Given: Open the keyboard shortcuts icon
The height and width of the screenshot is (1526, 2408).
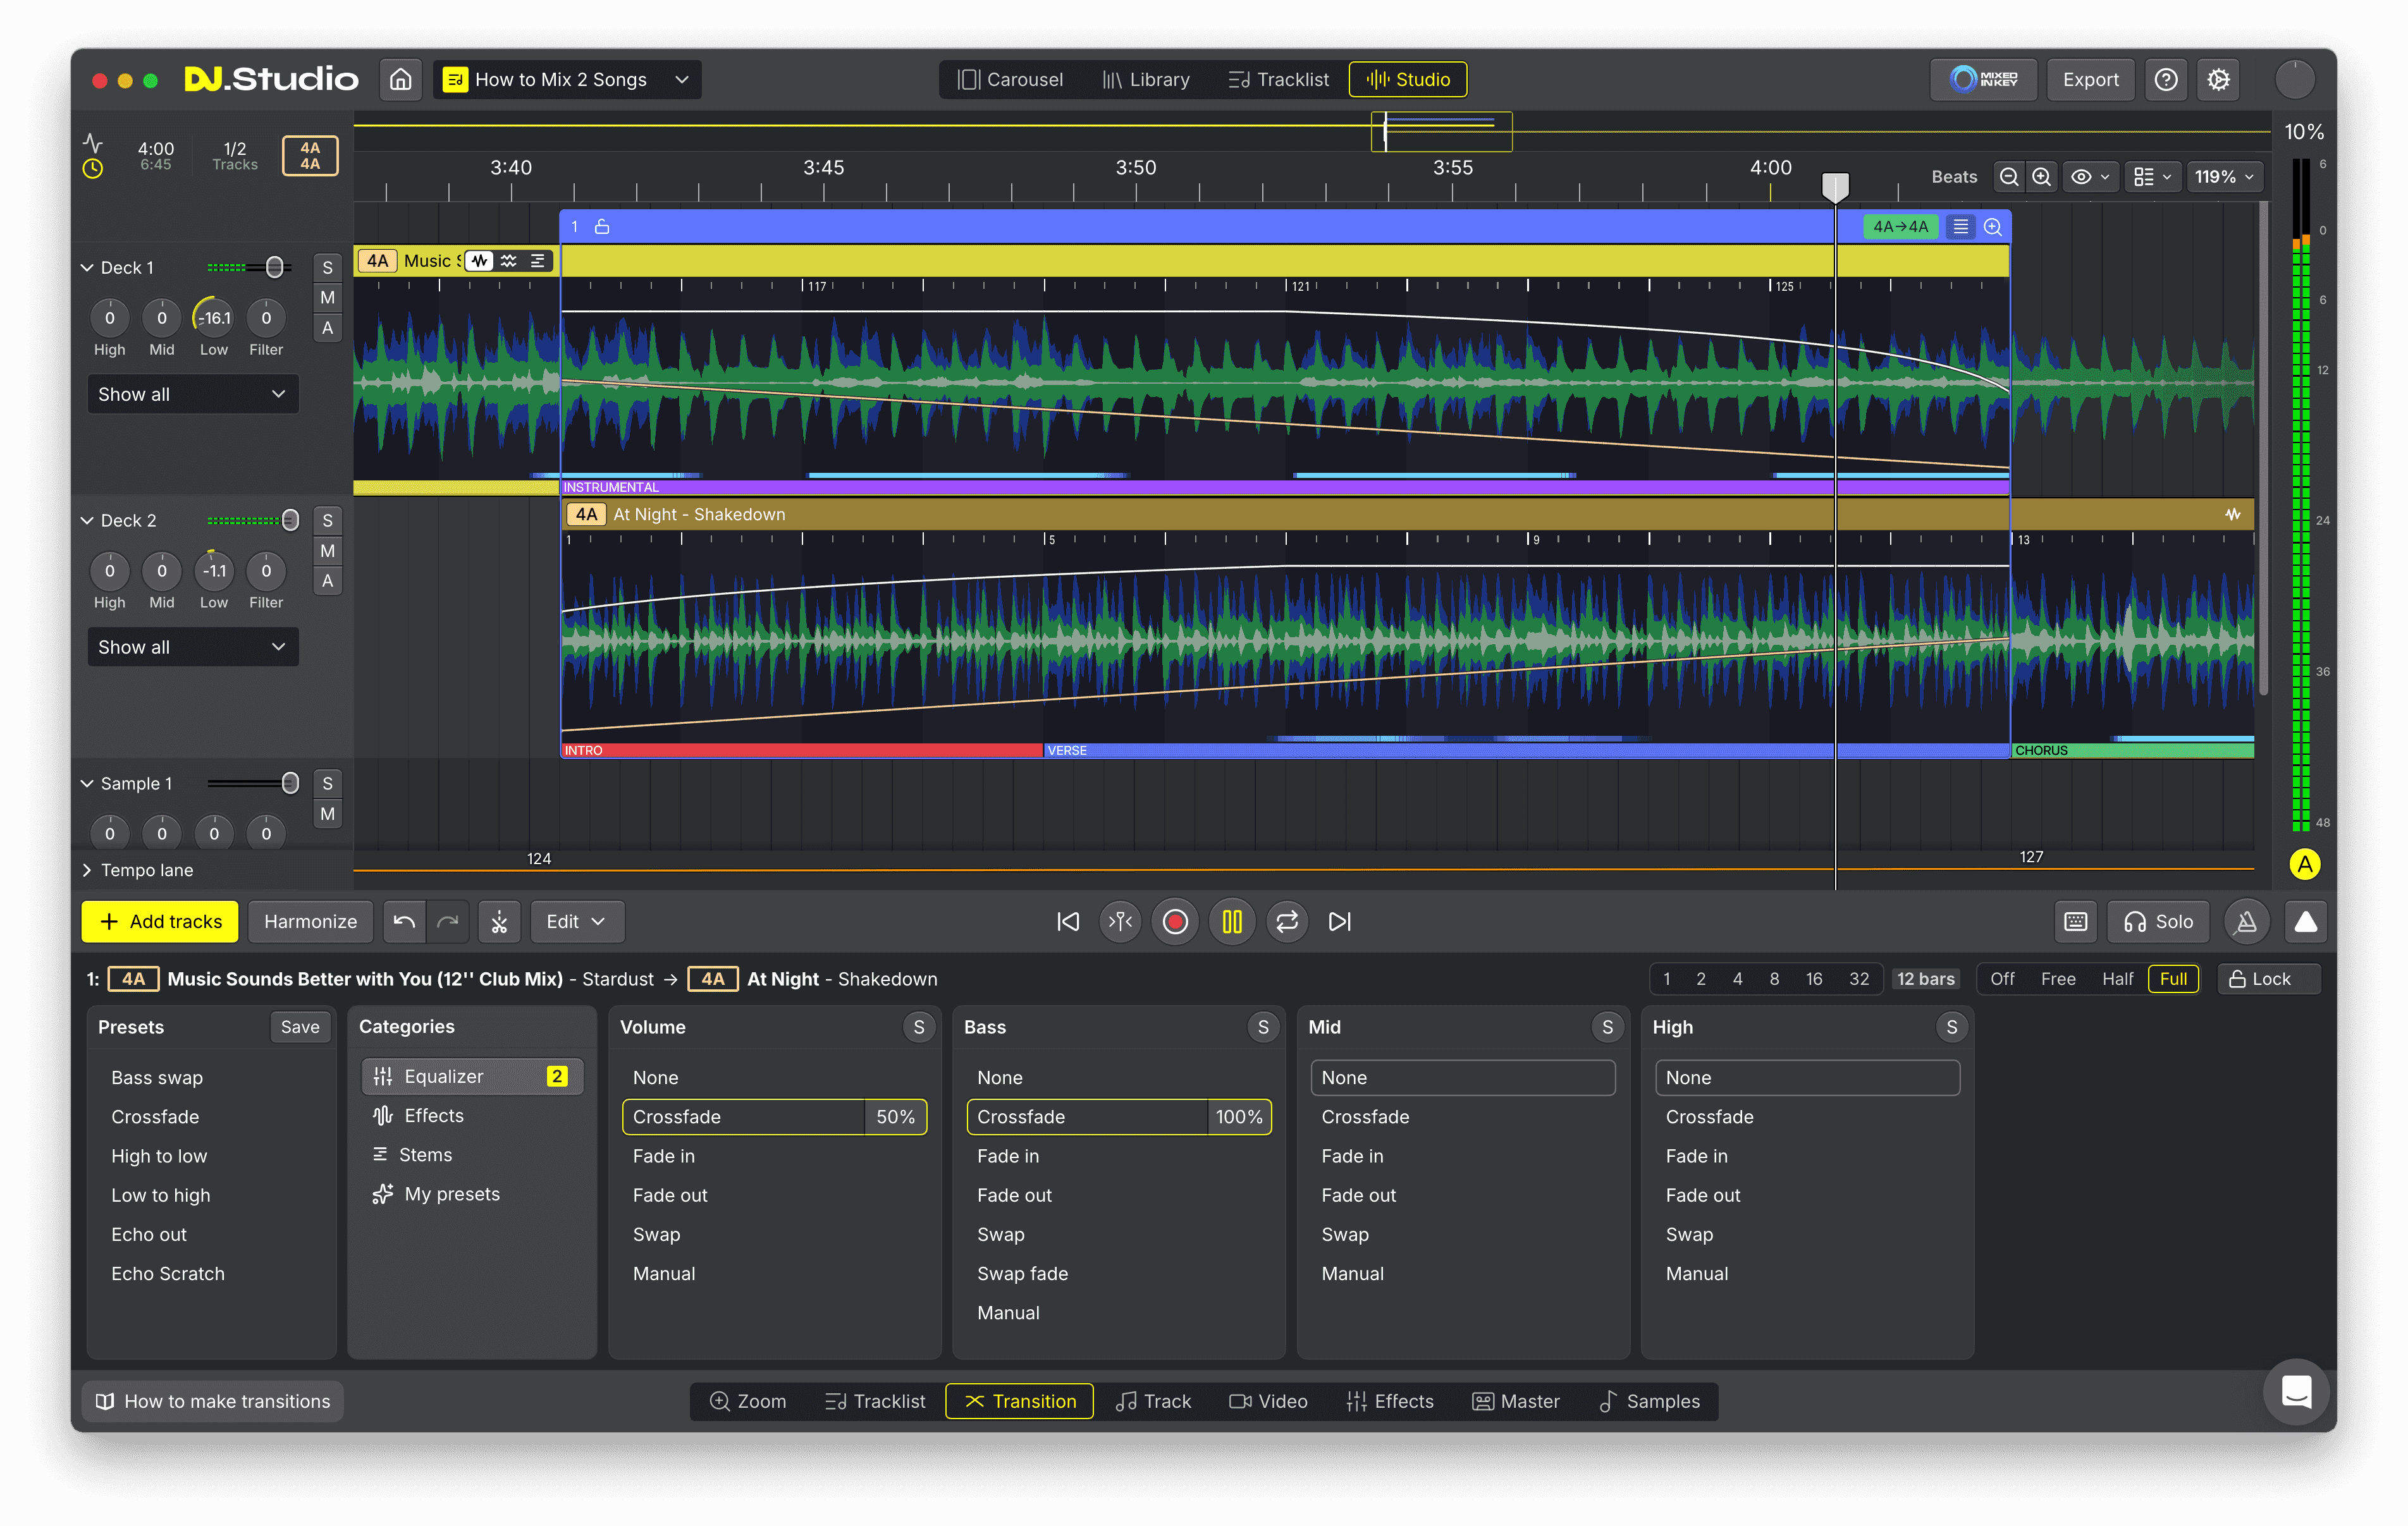Looking at the screenshot, I should (x=2076, y=921).
